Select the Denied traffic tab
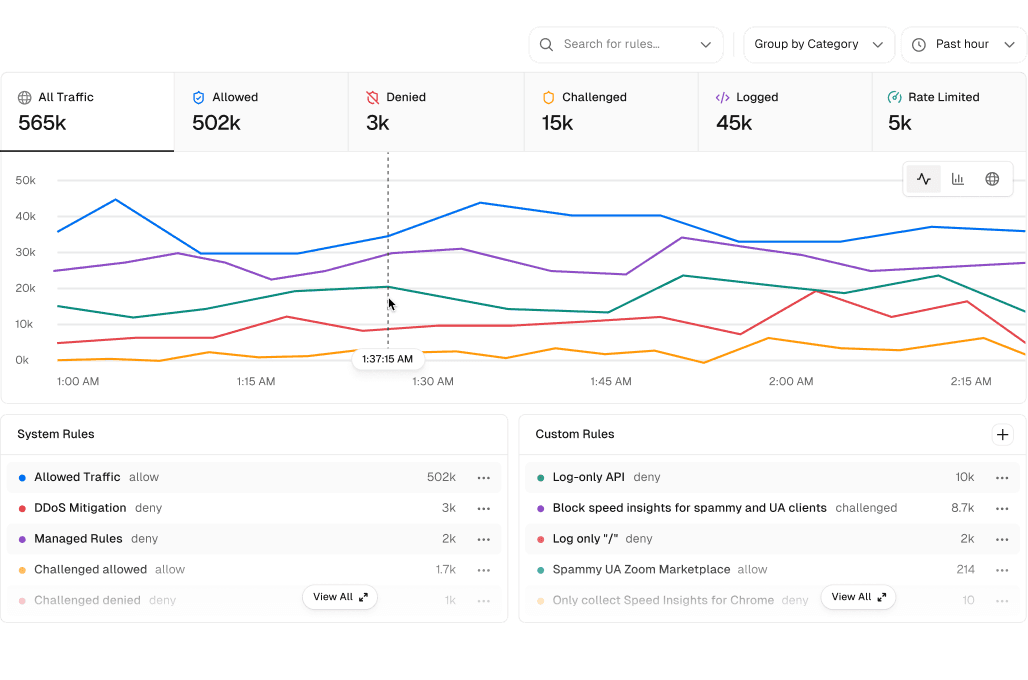1028x680 pixels. [435, 111]
